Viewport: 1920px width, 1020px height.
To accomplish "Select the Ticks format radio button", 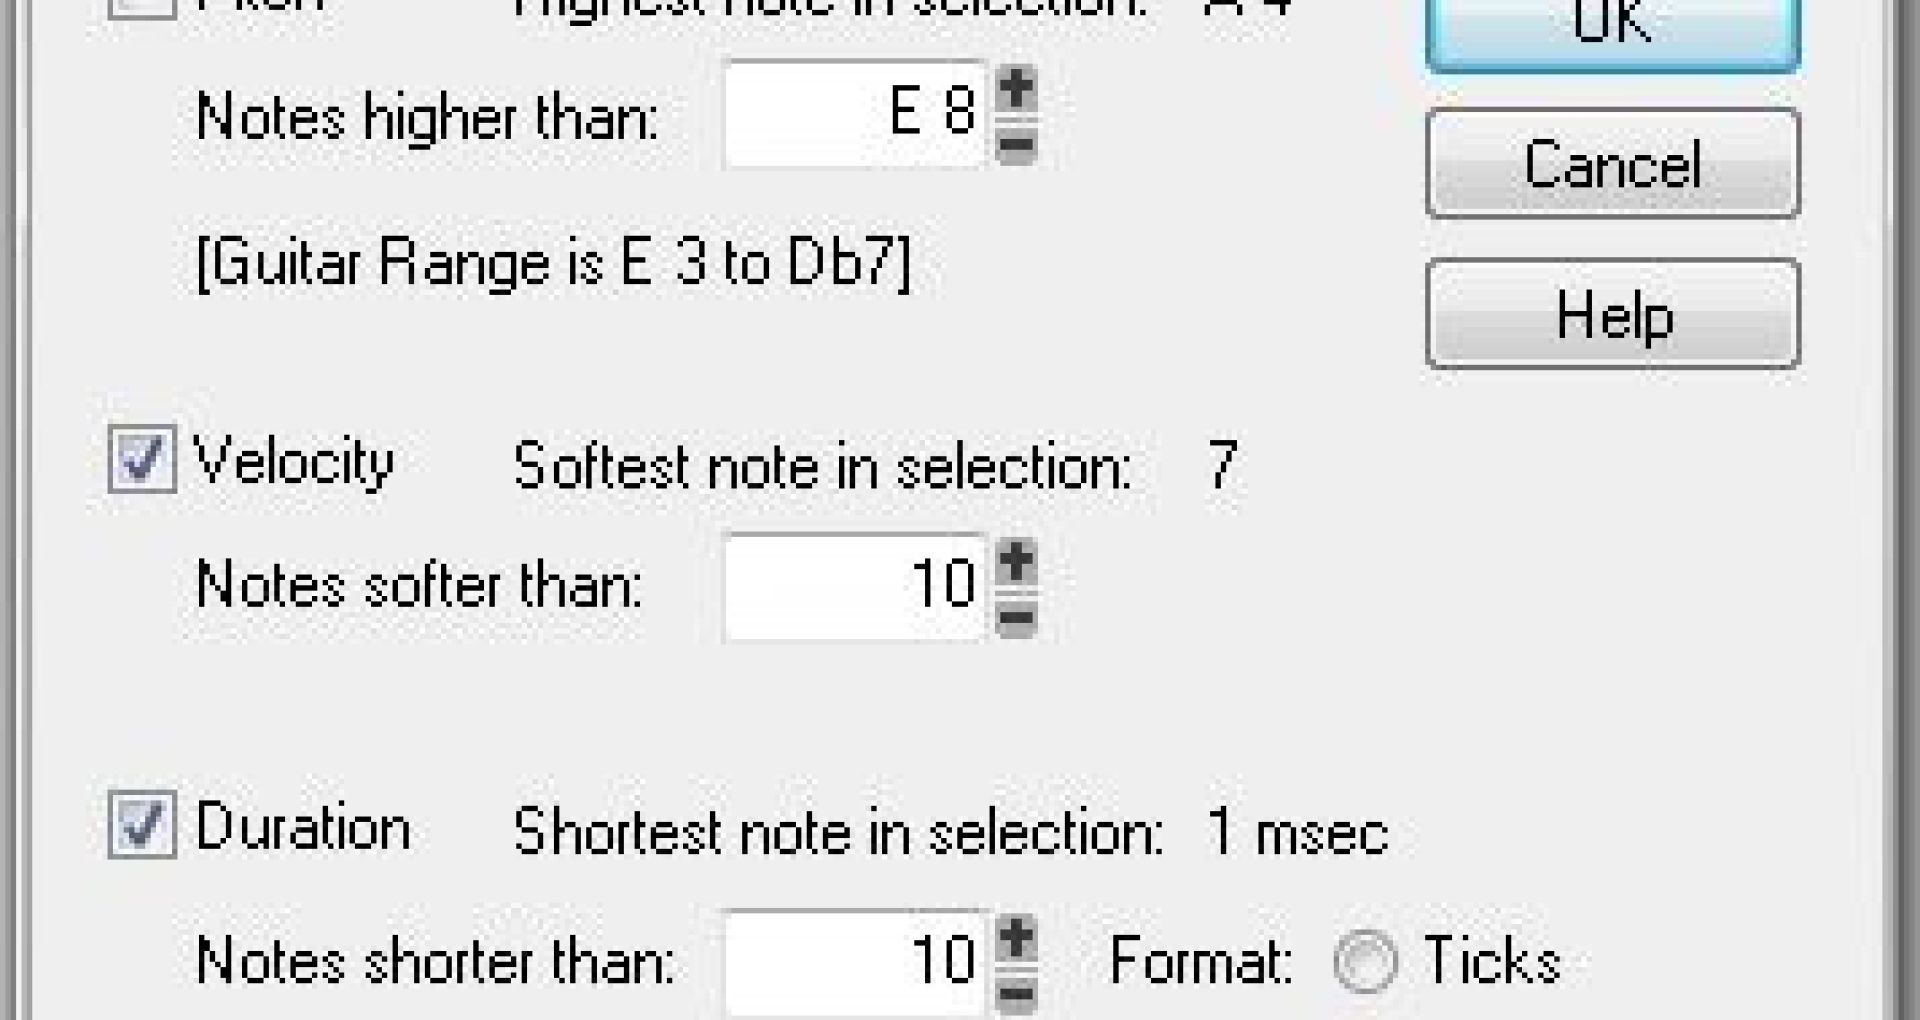I will tap(1365, 962).
